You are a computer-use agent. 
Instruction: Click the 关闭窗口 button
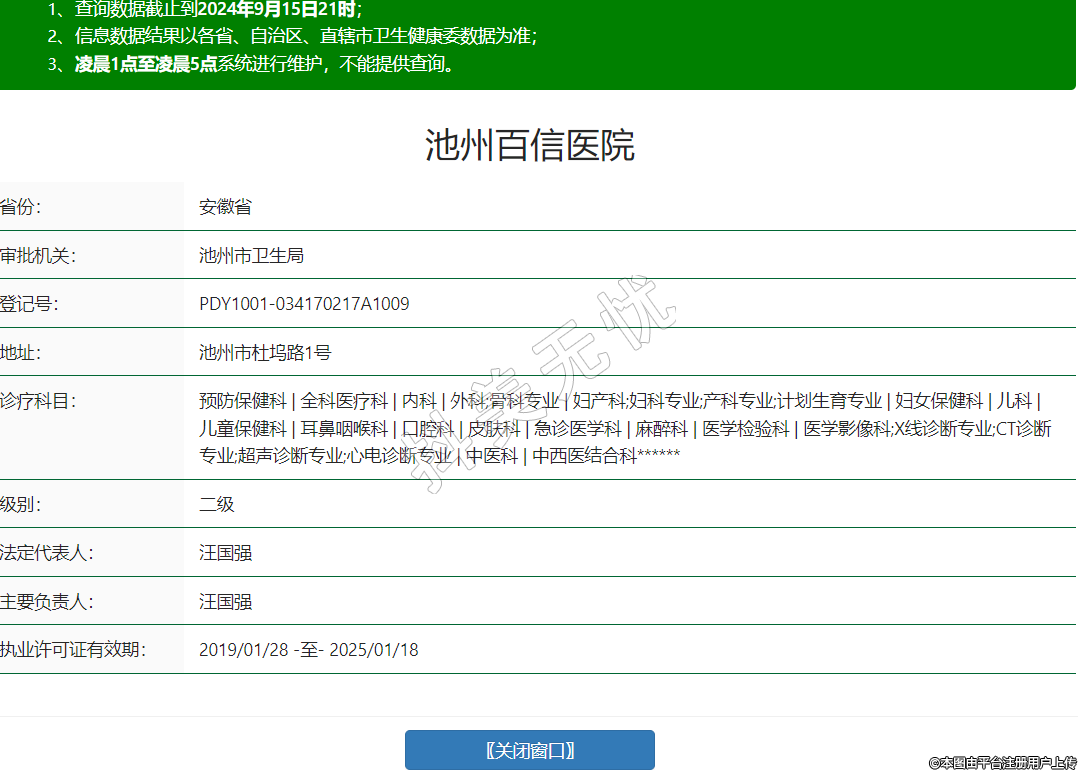click(x=529, y=750)
